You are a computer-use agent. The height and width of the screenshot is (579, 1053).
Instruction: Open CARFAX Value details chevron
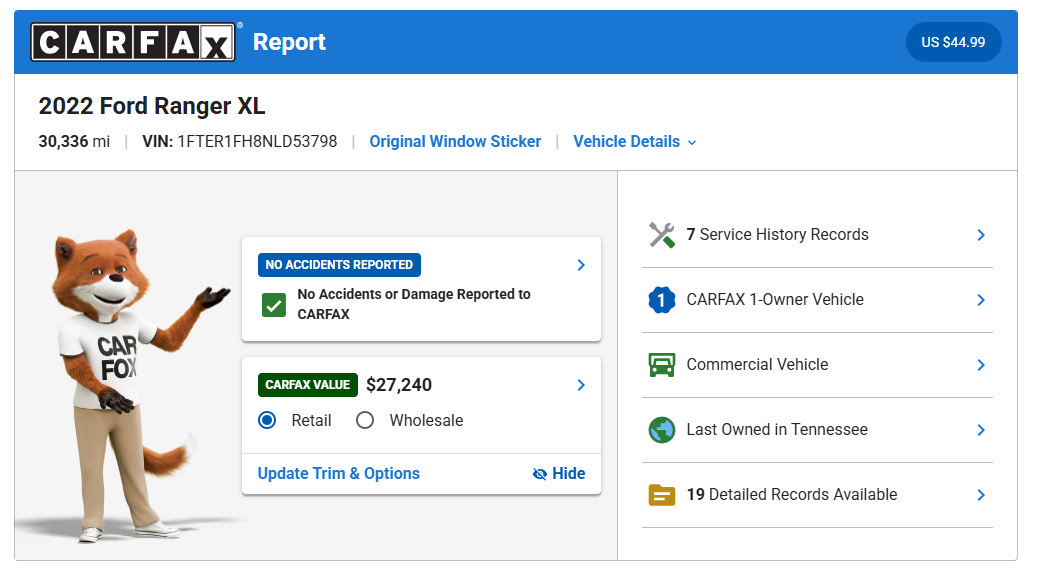[581, 385]
